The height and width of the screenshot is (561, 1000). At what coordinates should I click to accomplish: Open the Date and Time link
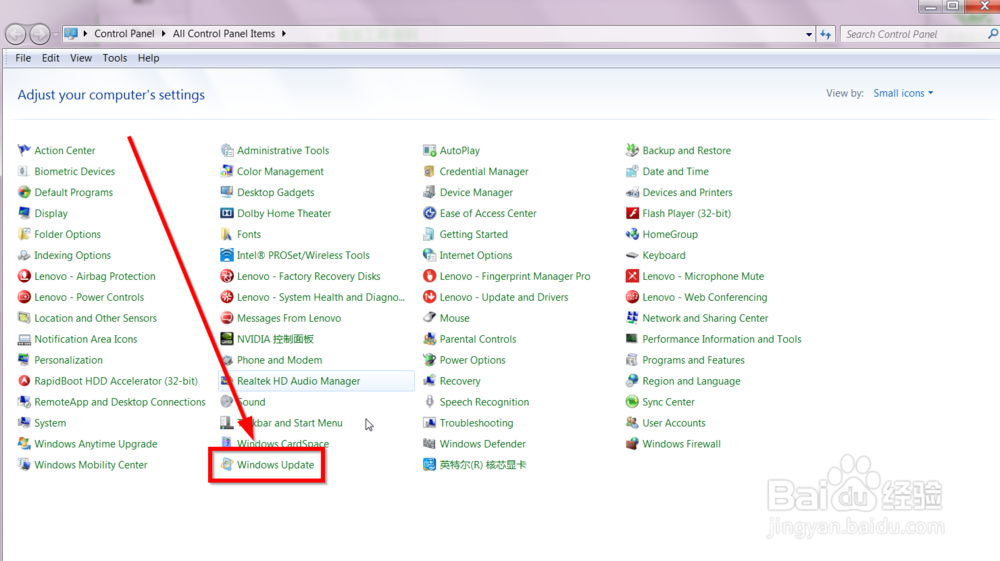click(x=675, y=171)
